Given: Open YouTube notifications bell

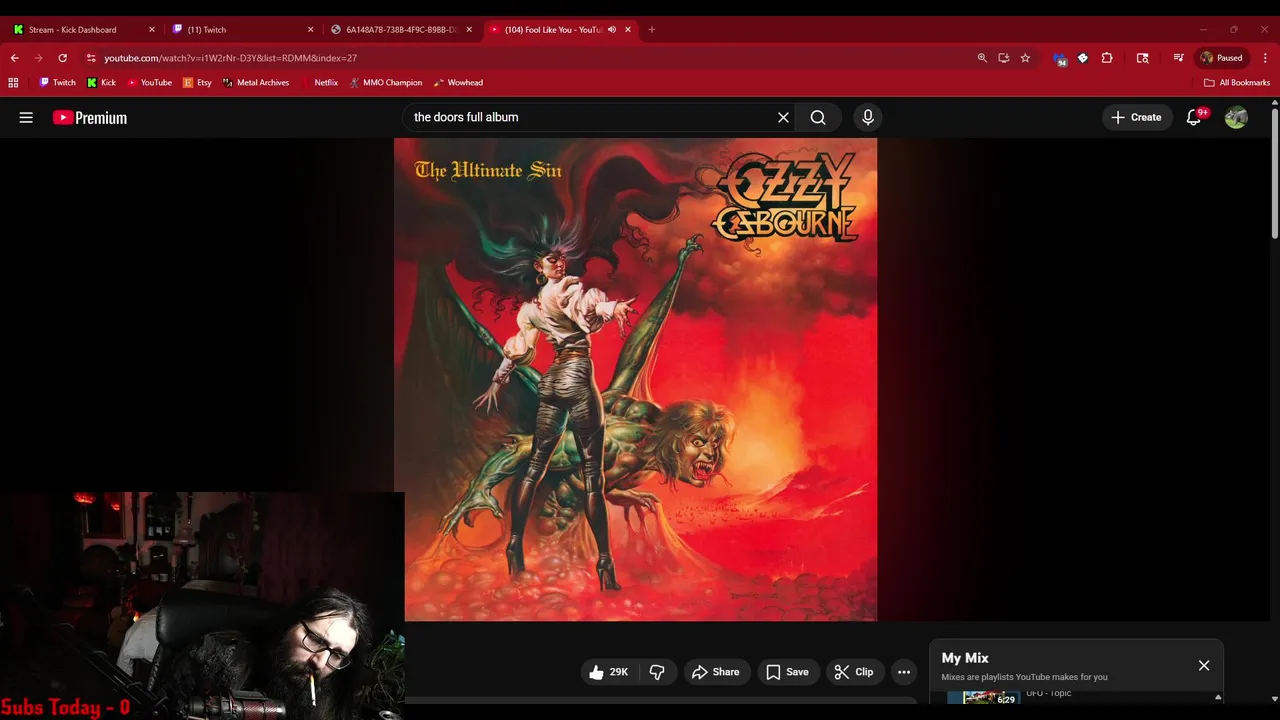Looking at the screenshot, I should pos(1194,117).
